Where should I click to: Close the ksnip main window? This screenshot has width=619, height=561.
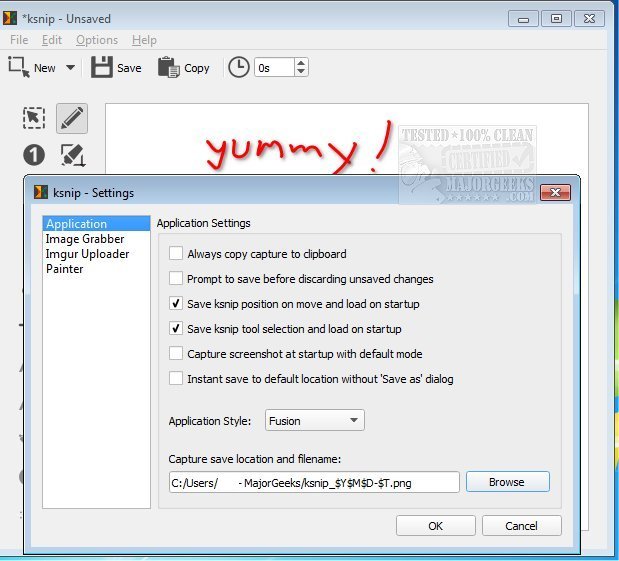[589, 19]
